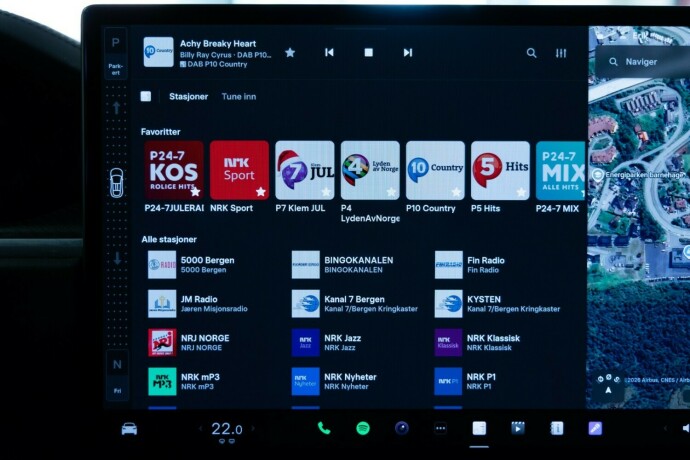Open phone app
690x460 pixels.
click(324, 428)
